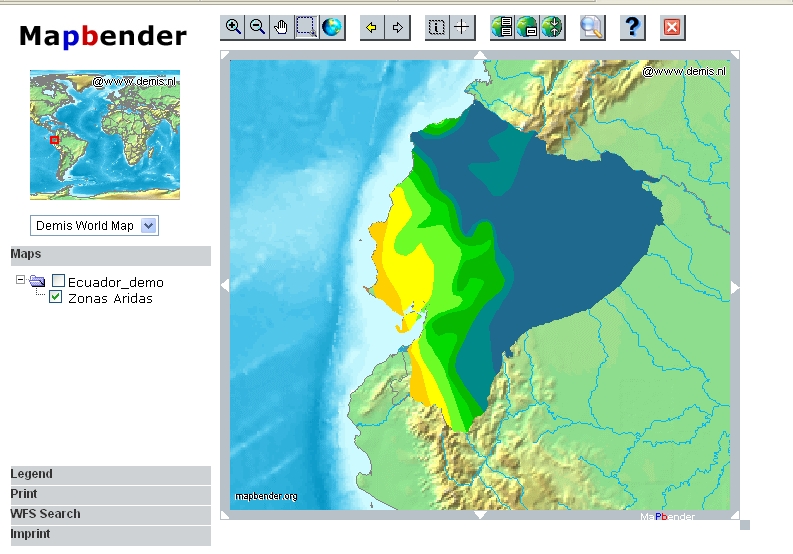Click the overview world map thumbnail

[105, 134]
